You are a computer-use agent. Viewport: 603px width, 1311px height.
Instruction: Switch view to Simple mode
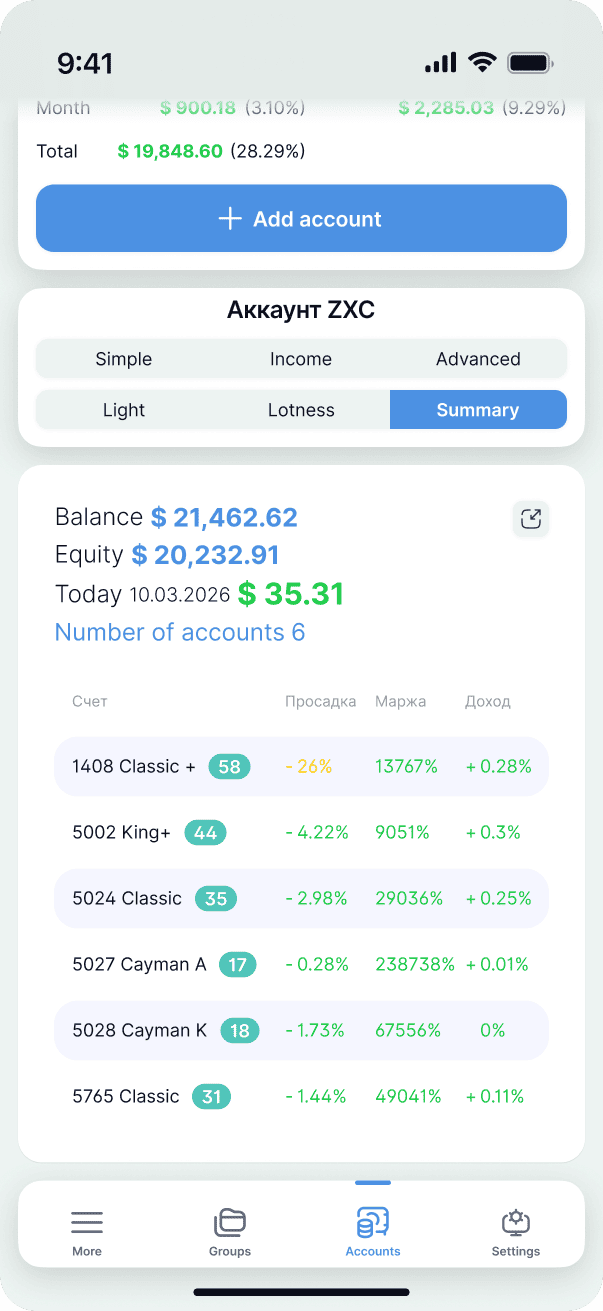[x=124, y=359]
